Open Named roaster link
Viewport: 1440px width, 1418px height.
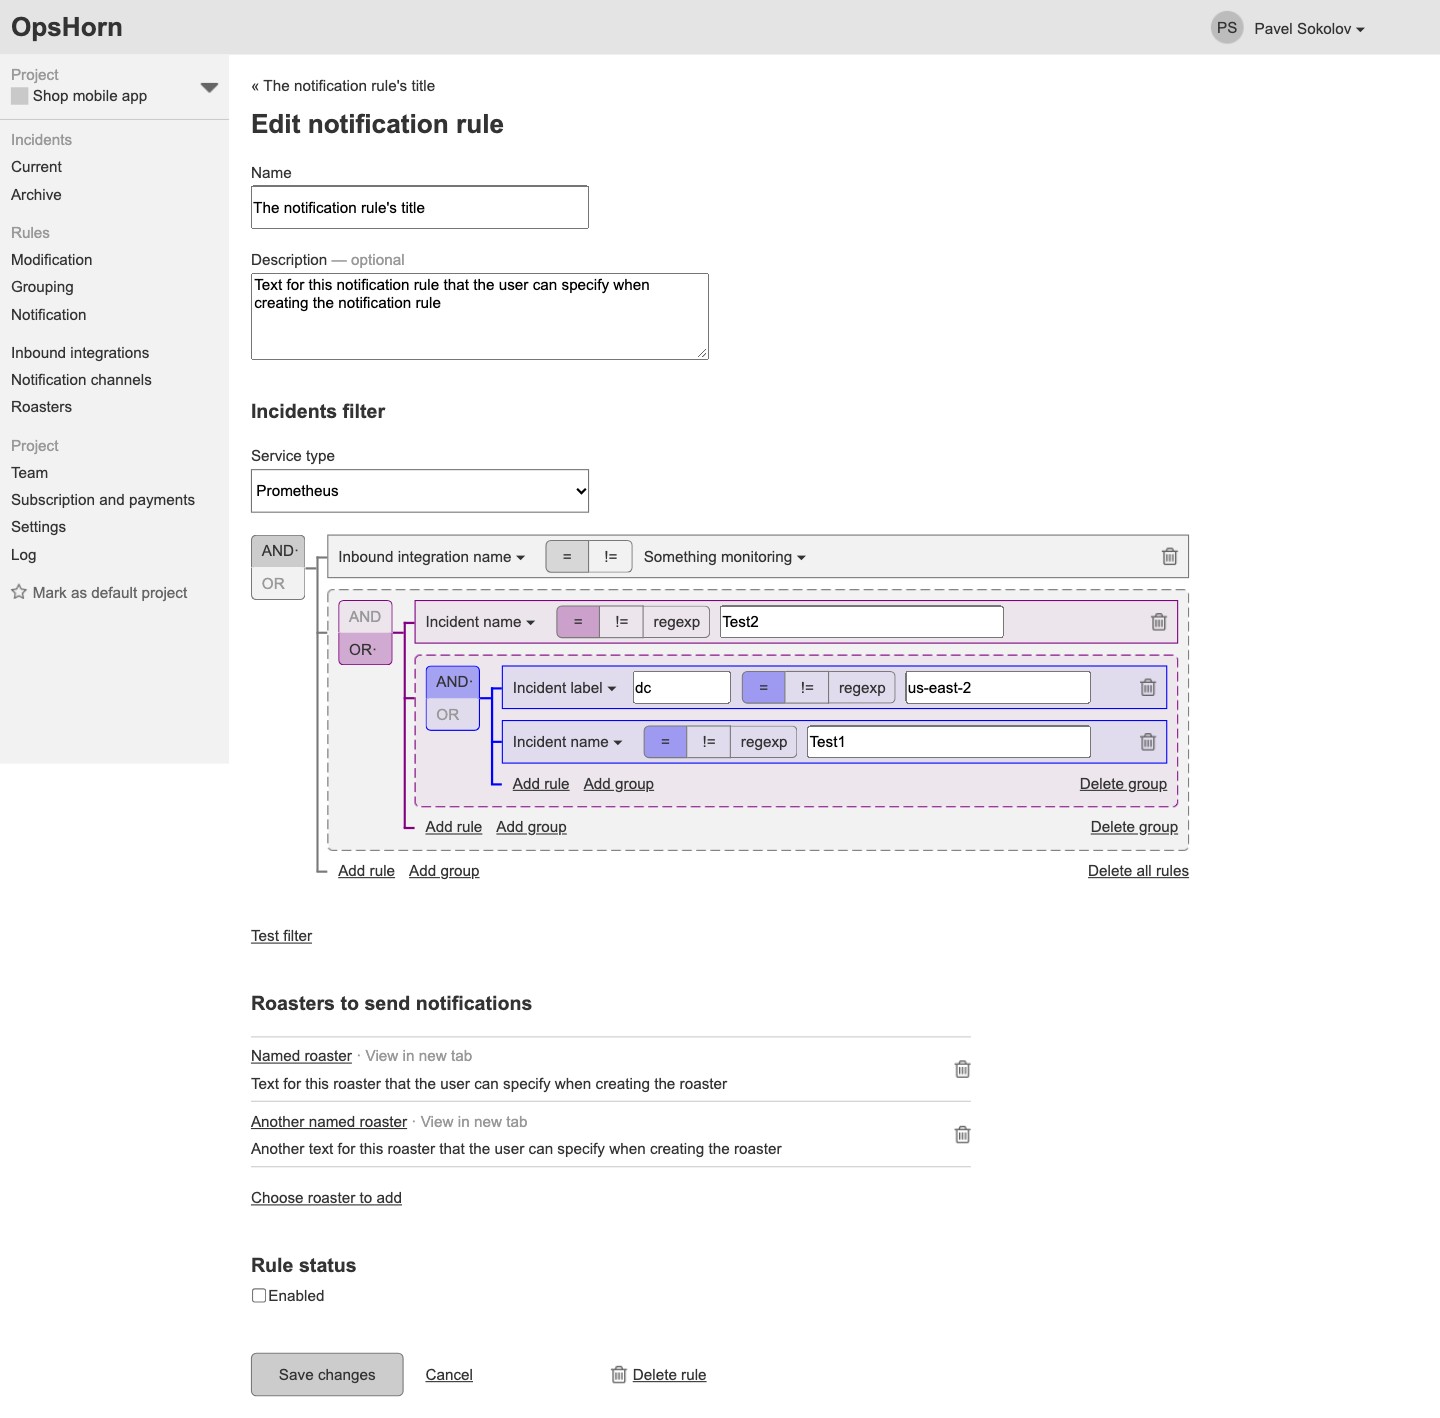(x=301, y=1056)
